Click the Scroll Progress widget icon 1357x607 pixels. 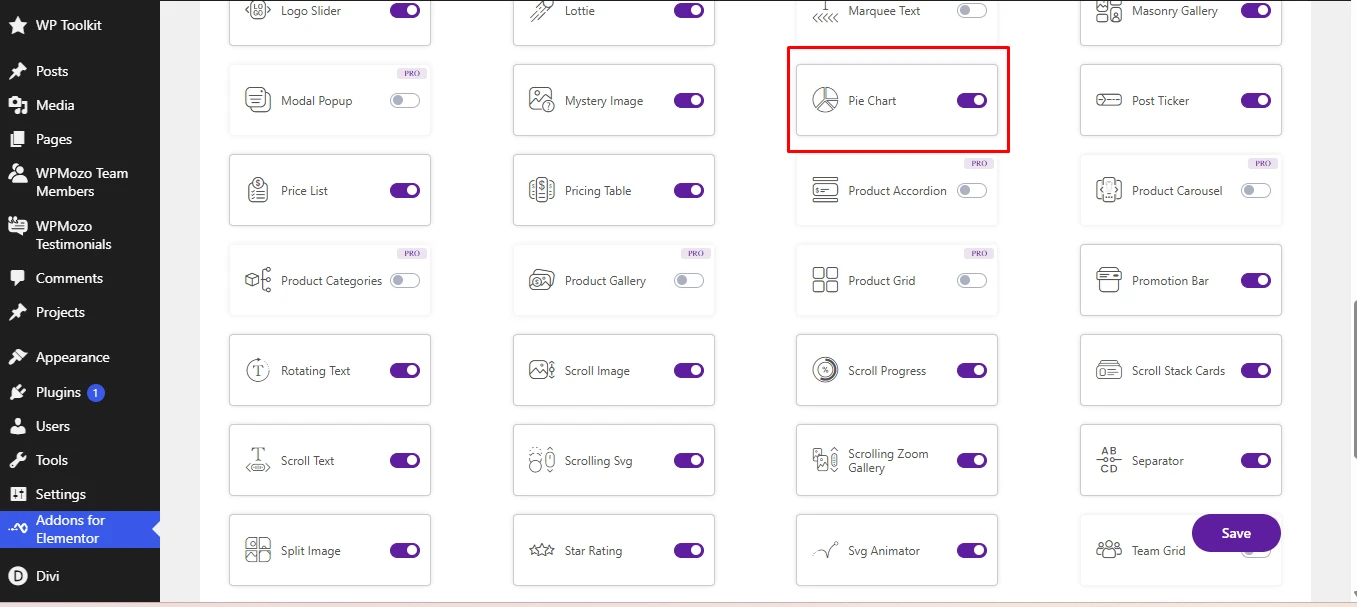click(x=825, y=371)
